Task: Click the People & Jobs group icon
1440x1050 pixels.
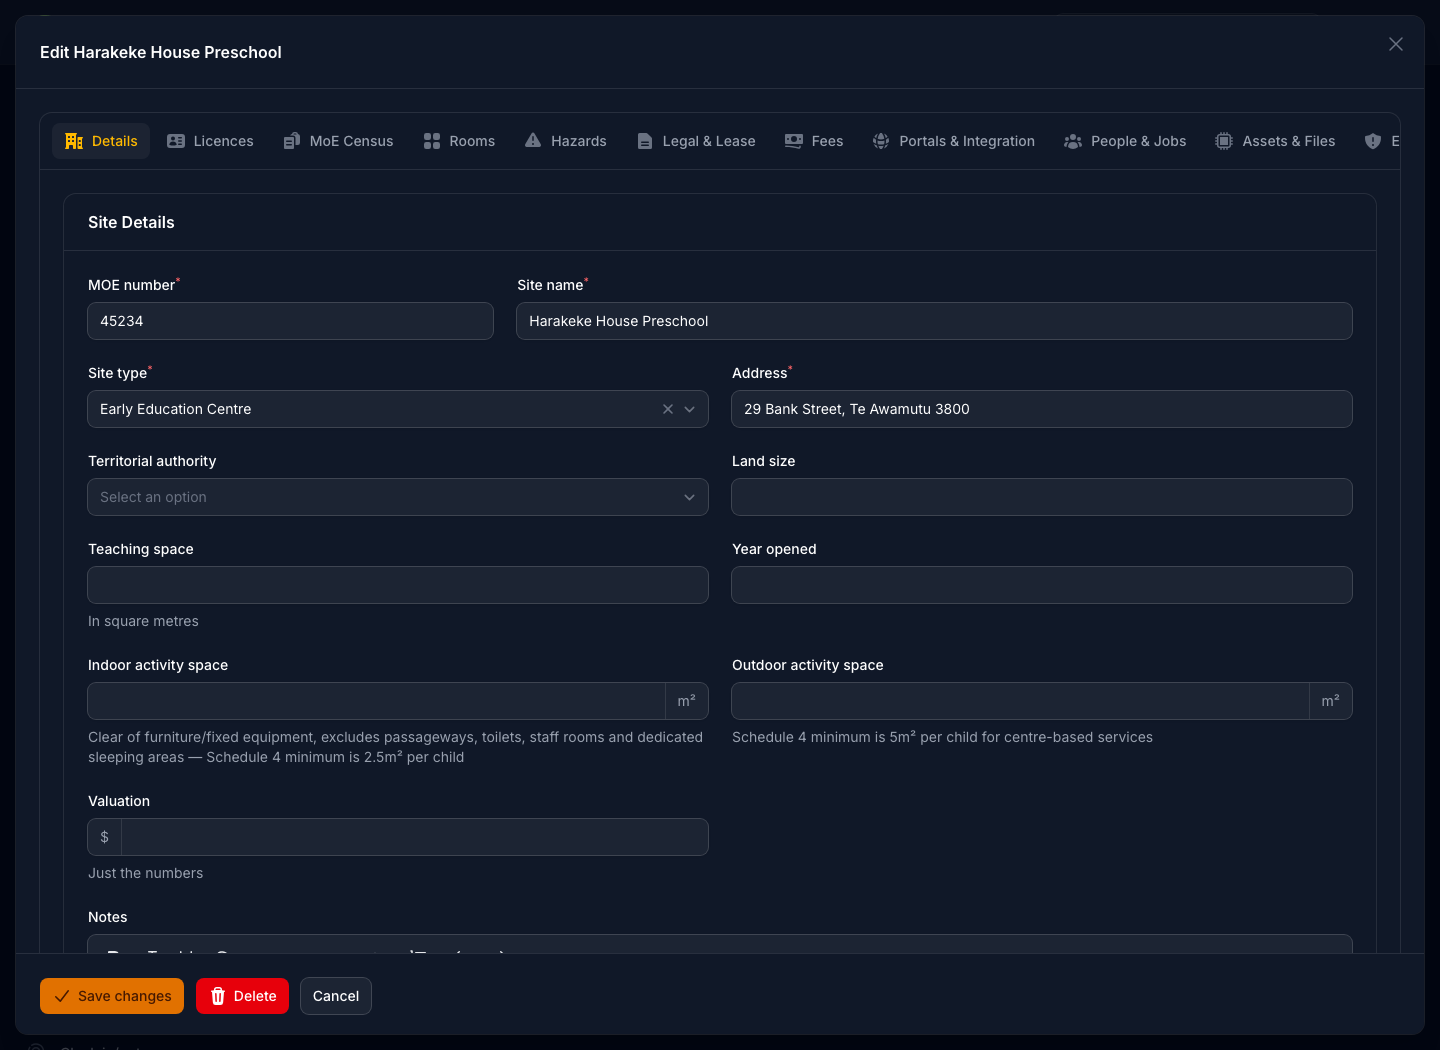Action: (x=1073, y=141)
